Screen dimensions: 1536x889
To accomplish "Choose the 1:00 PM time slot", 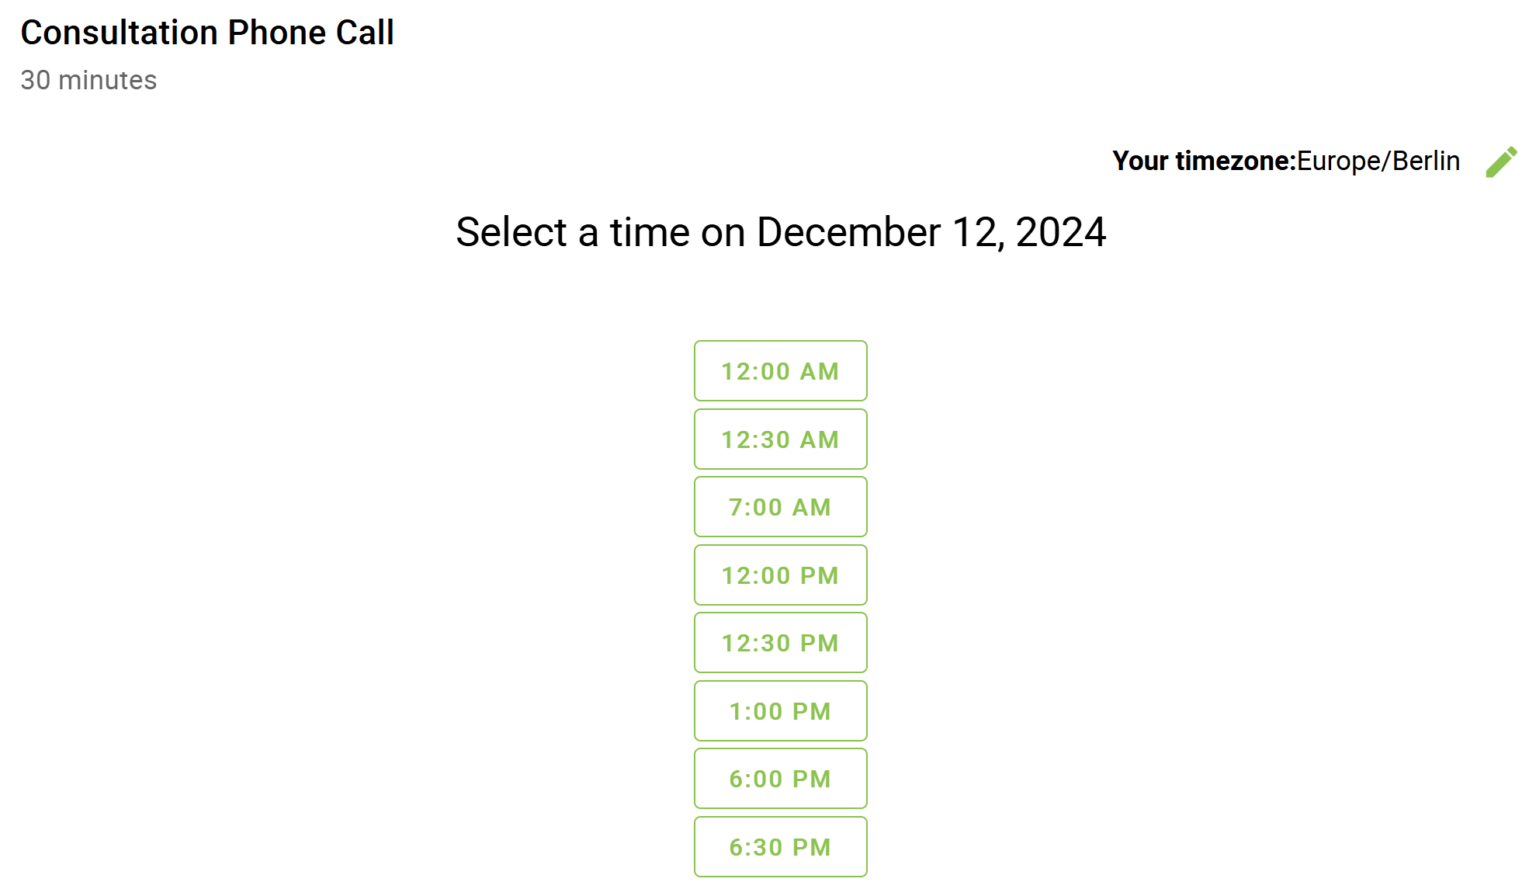I will pyautogui.click(x=780, y=711).
